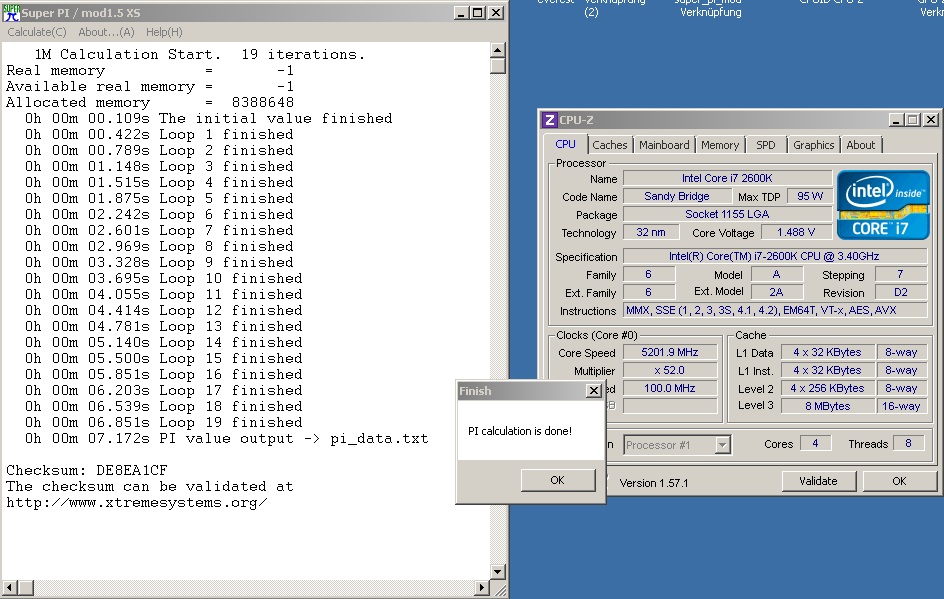Select the CPU tab in CPU-Z
This screenshot has width=944, height=599.
(565, 144)
